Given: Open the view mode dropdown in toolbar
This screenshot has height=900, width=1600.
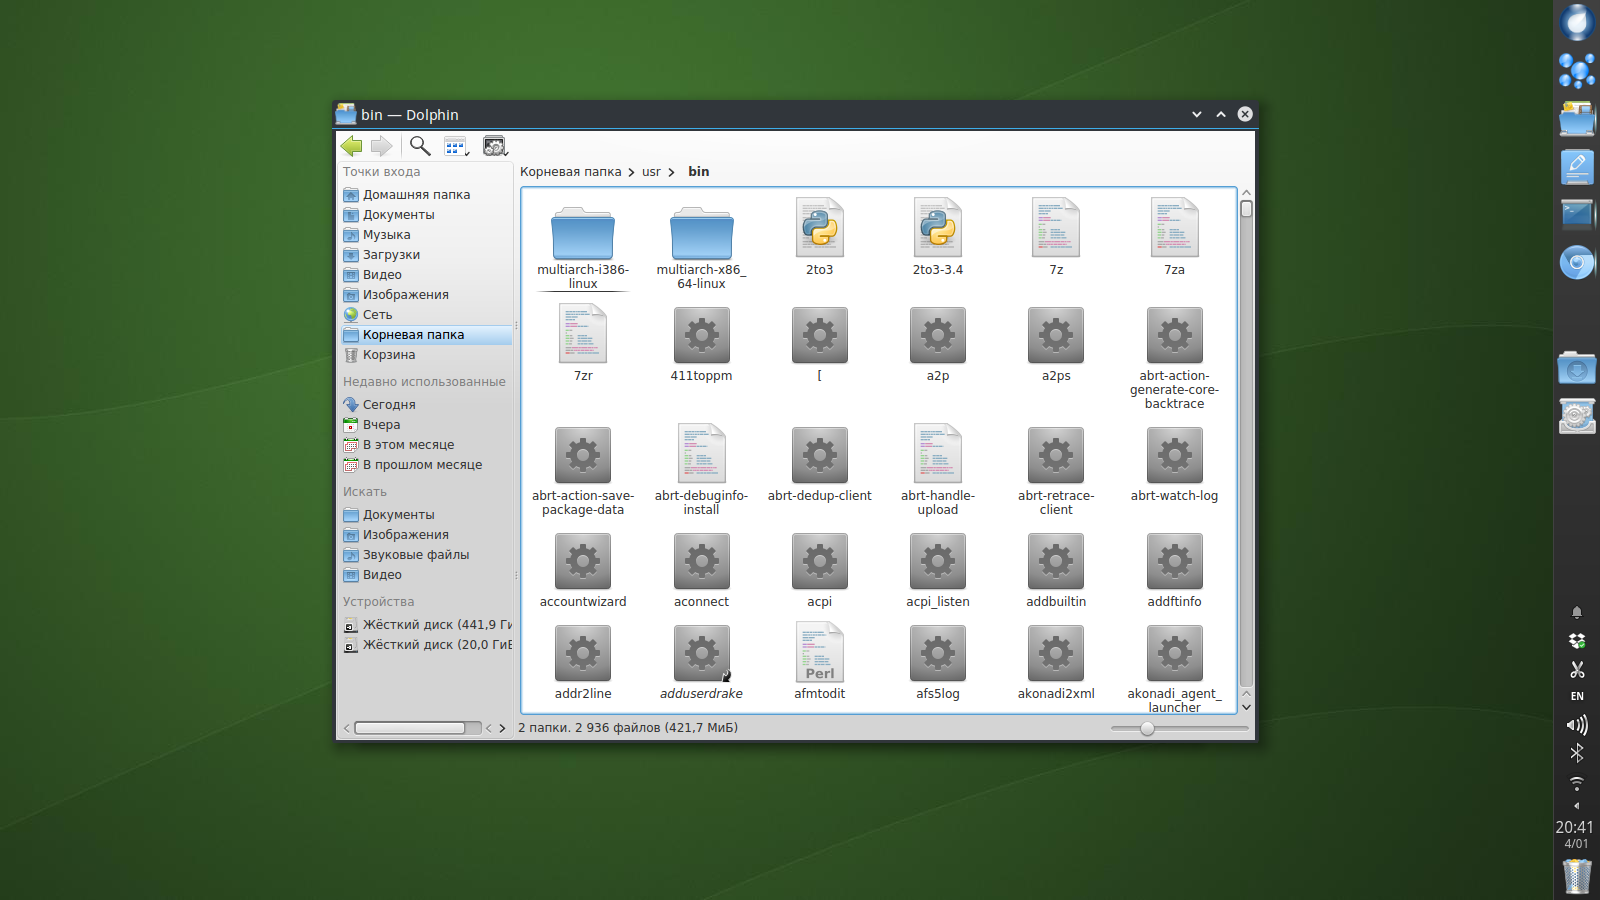Looking at the screenshot, I should point(456,147).
